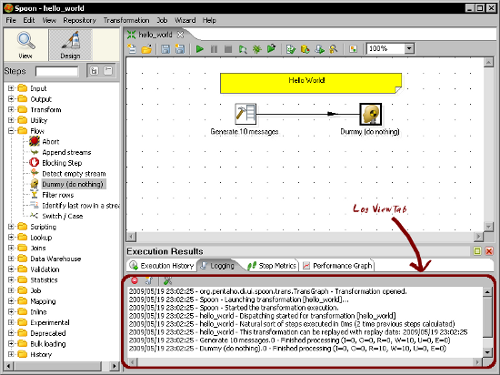Viewport: 500px width, 375px height.
Task: Select the Blocking Step item
Action: point(62,163)
